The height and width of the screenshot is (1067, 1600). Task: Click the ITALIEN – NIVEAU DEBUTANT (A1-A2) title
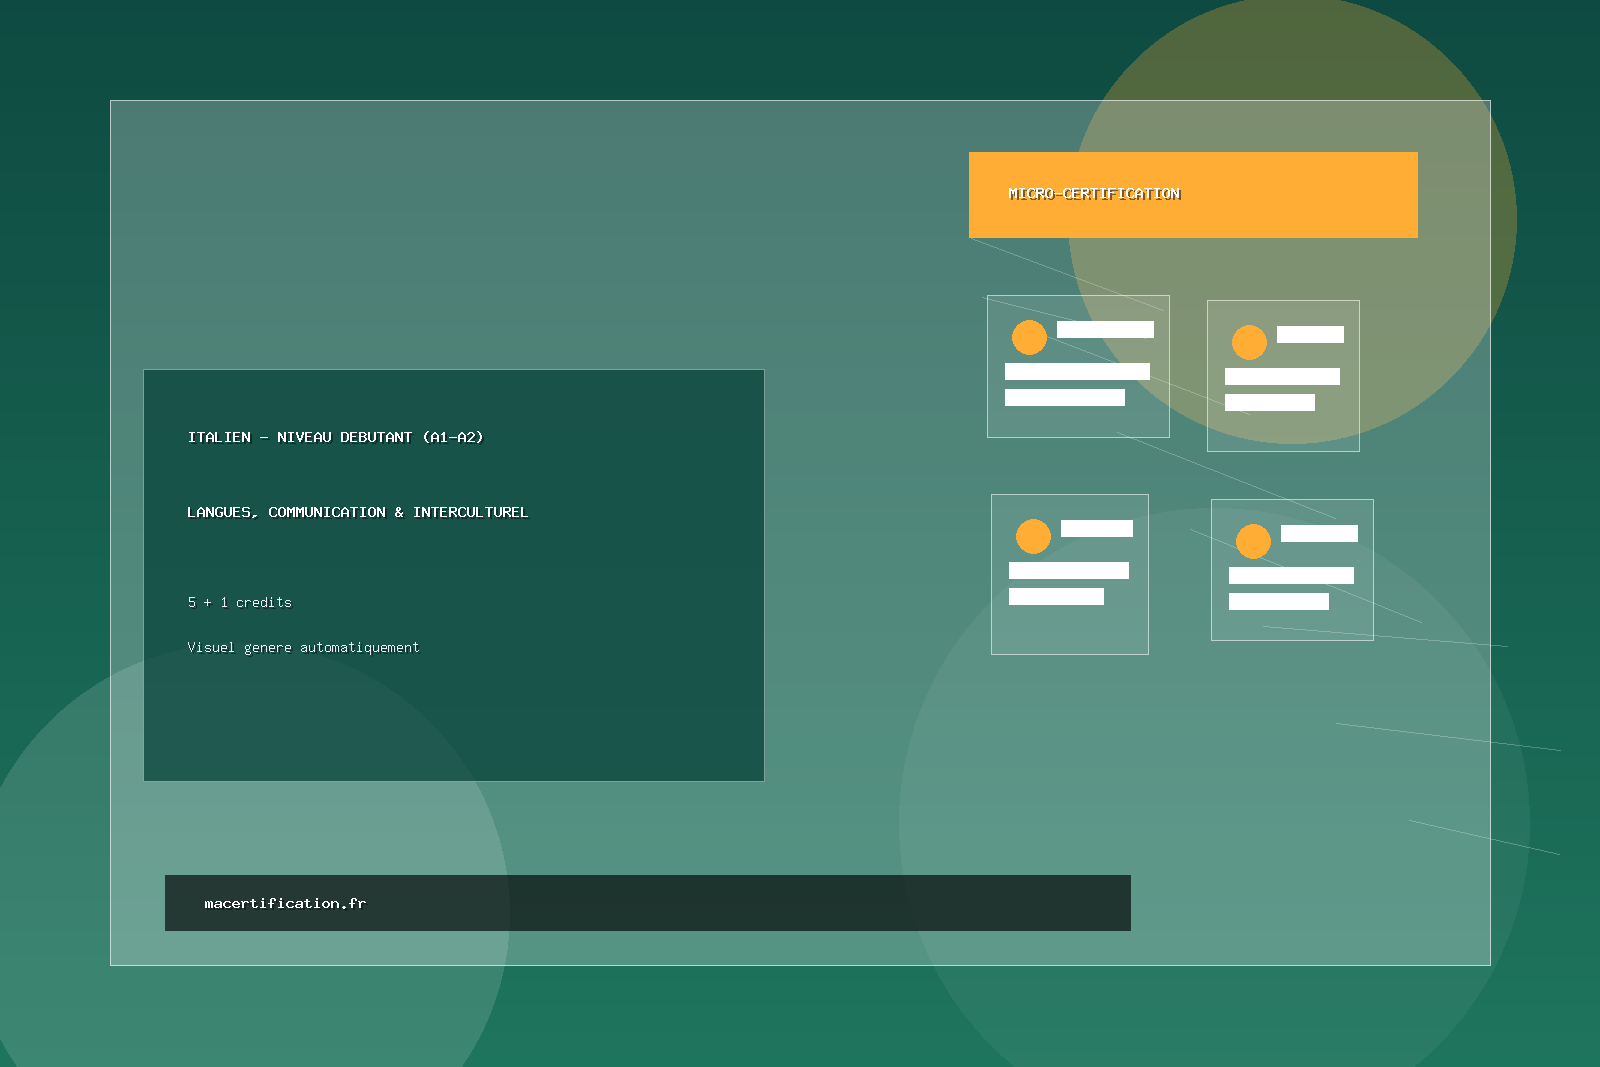tap(335, 437)
